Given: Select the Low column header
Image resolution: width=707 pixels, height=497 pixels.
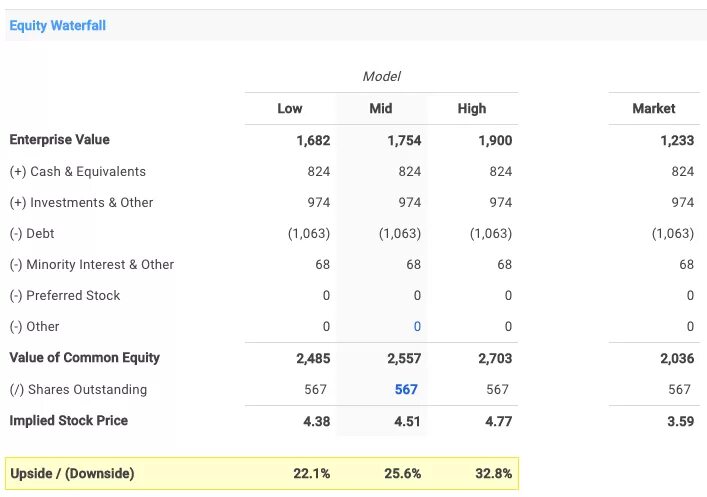Looking at the screenshot, I should 290,108.
